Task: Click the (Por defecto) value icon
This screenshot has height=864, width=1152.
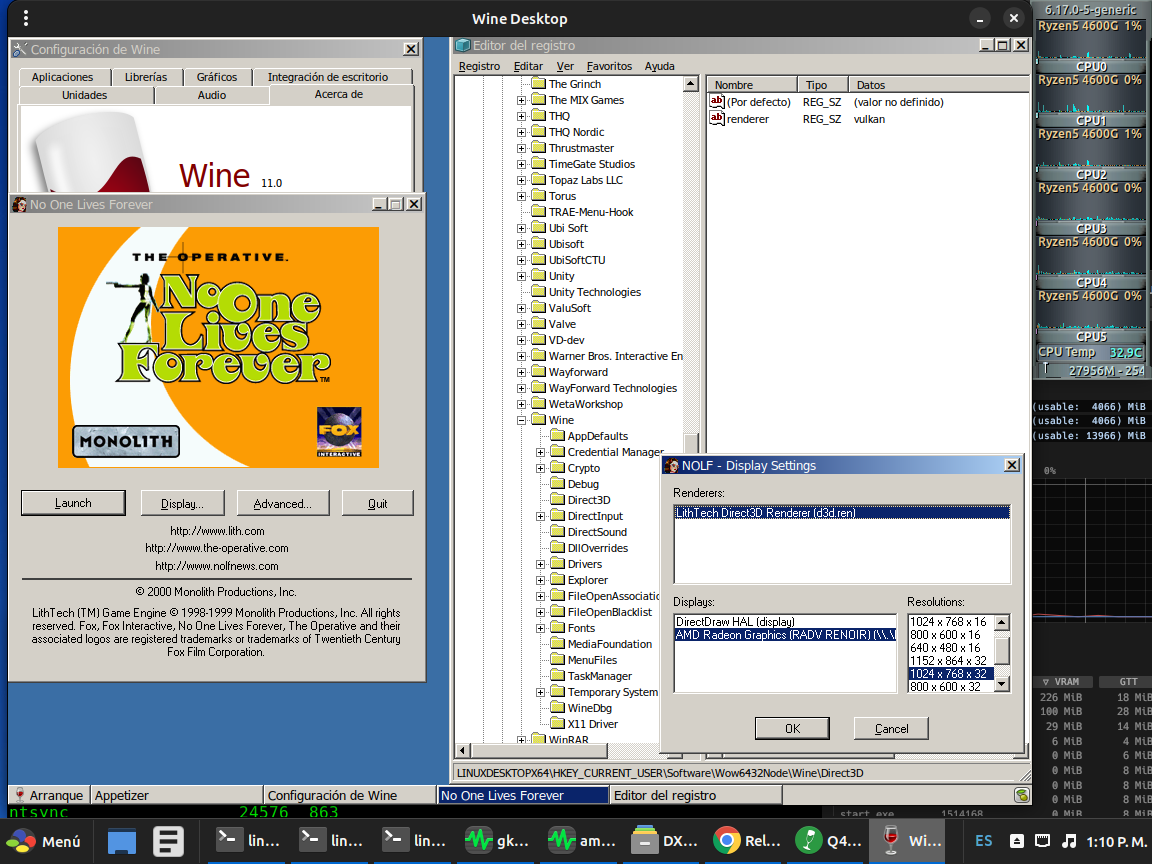Action: (x=717, y=101)
